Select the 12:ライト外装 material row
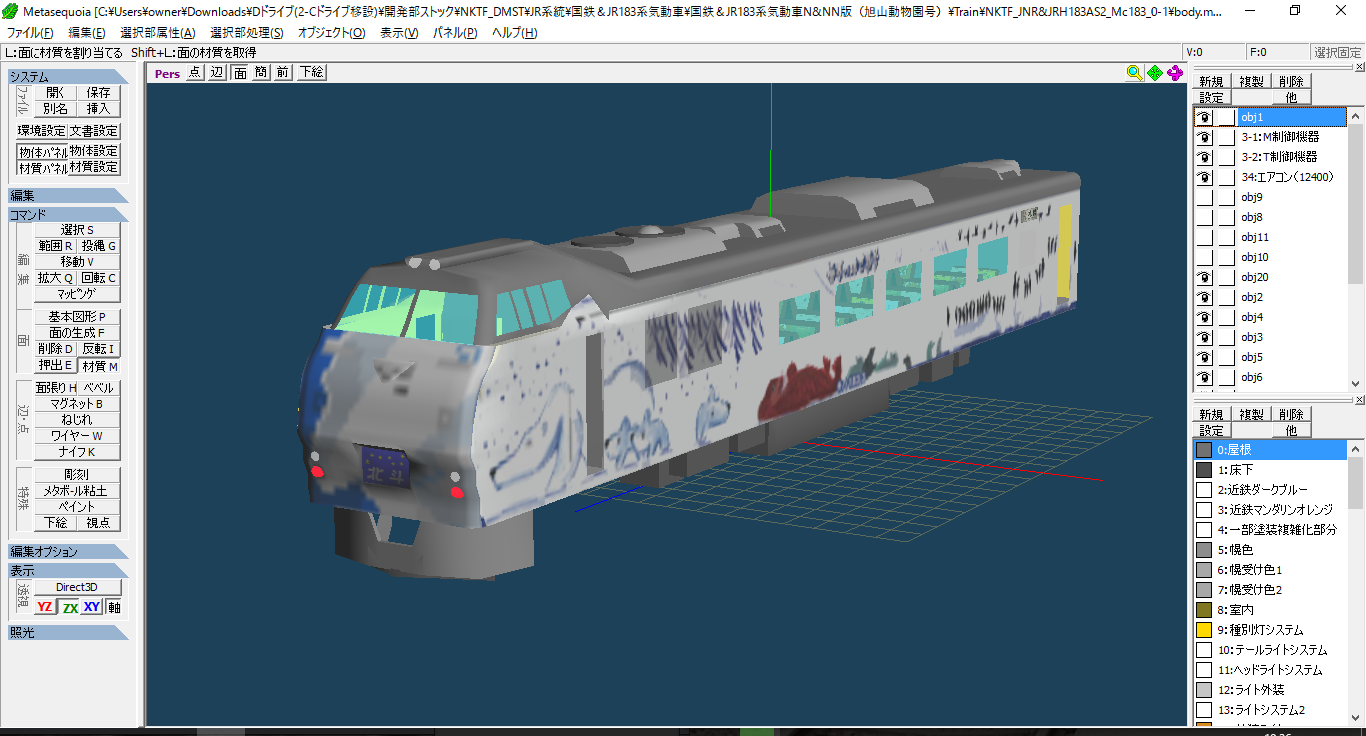The height and width of the screenshot is (736, 1366). (x=1271, y=690)
